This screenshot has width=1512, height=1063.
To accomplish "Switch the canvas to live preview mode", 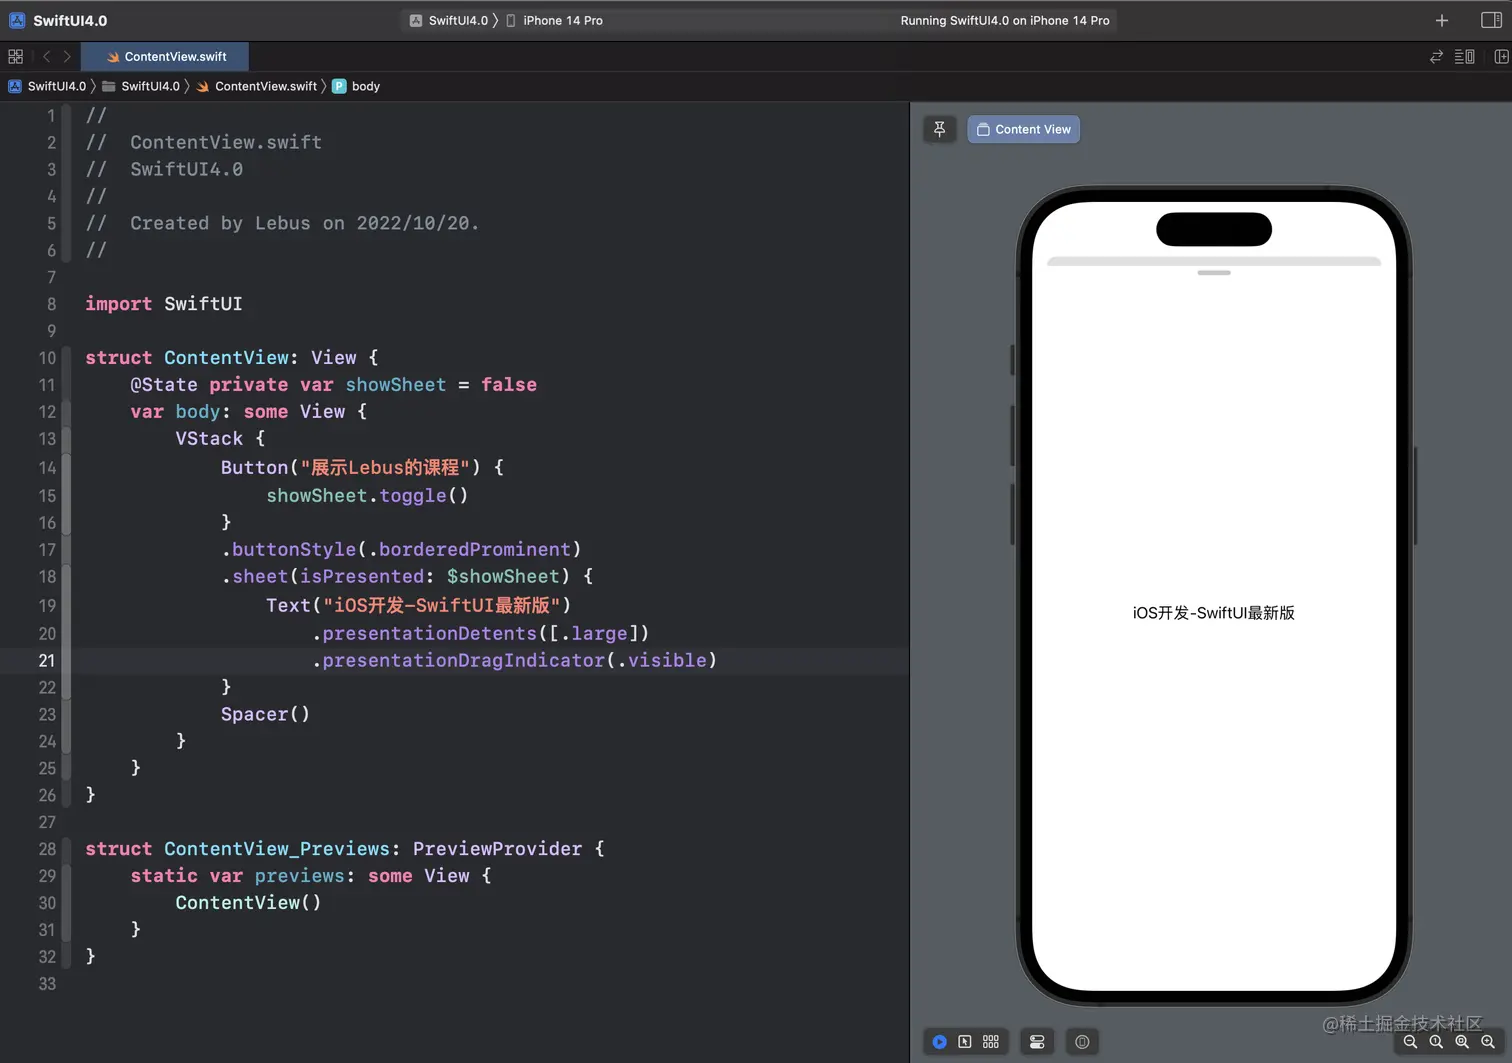I will click(x=939, y=1042).
